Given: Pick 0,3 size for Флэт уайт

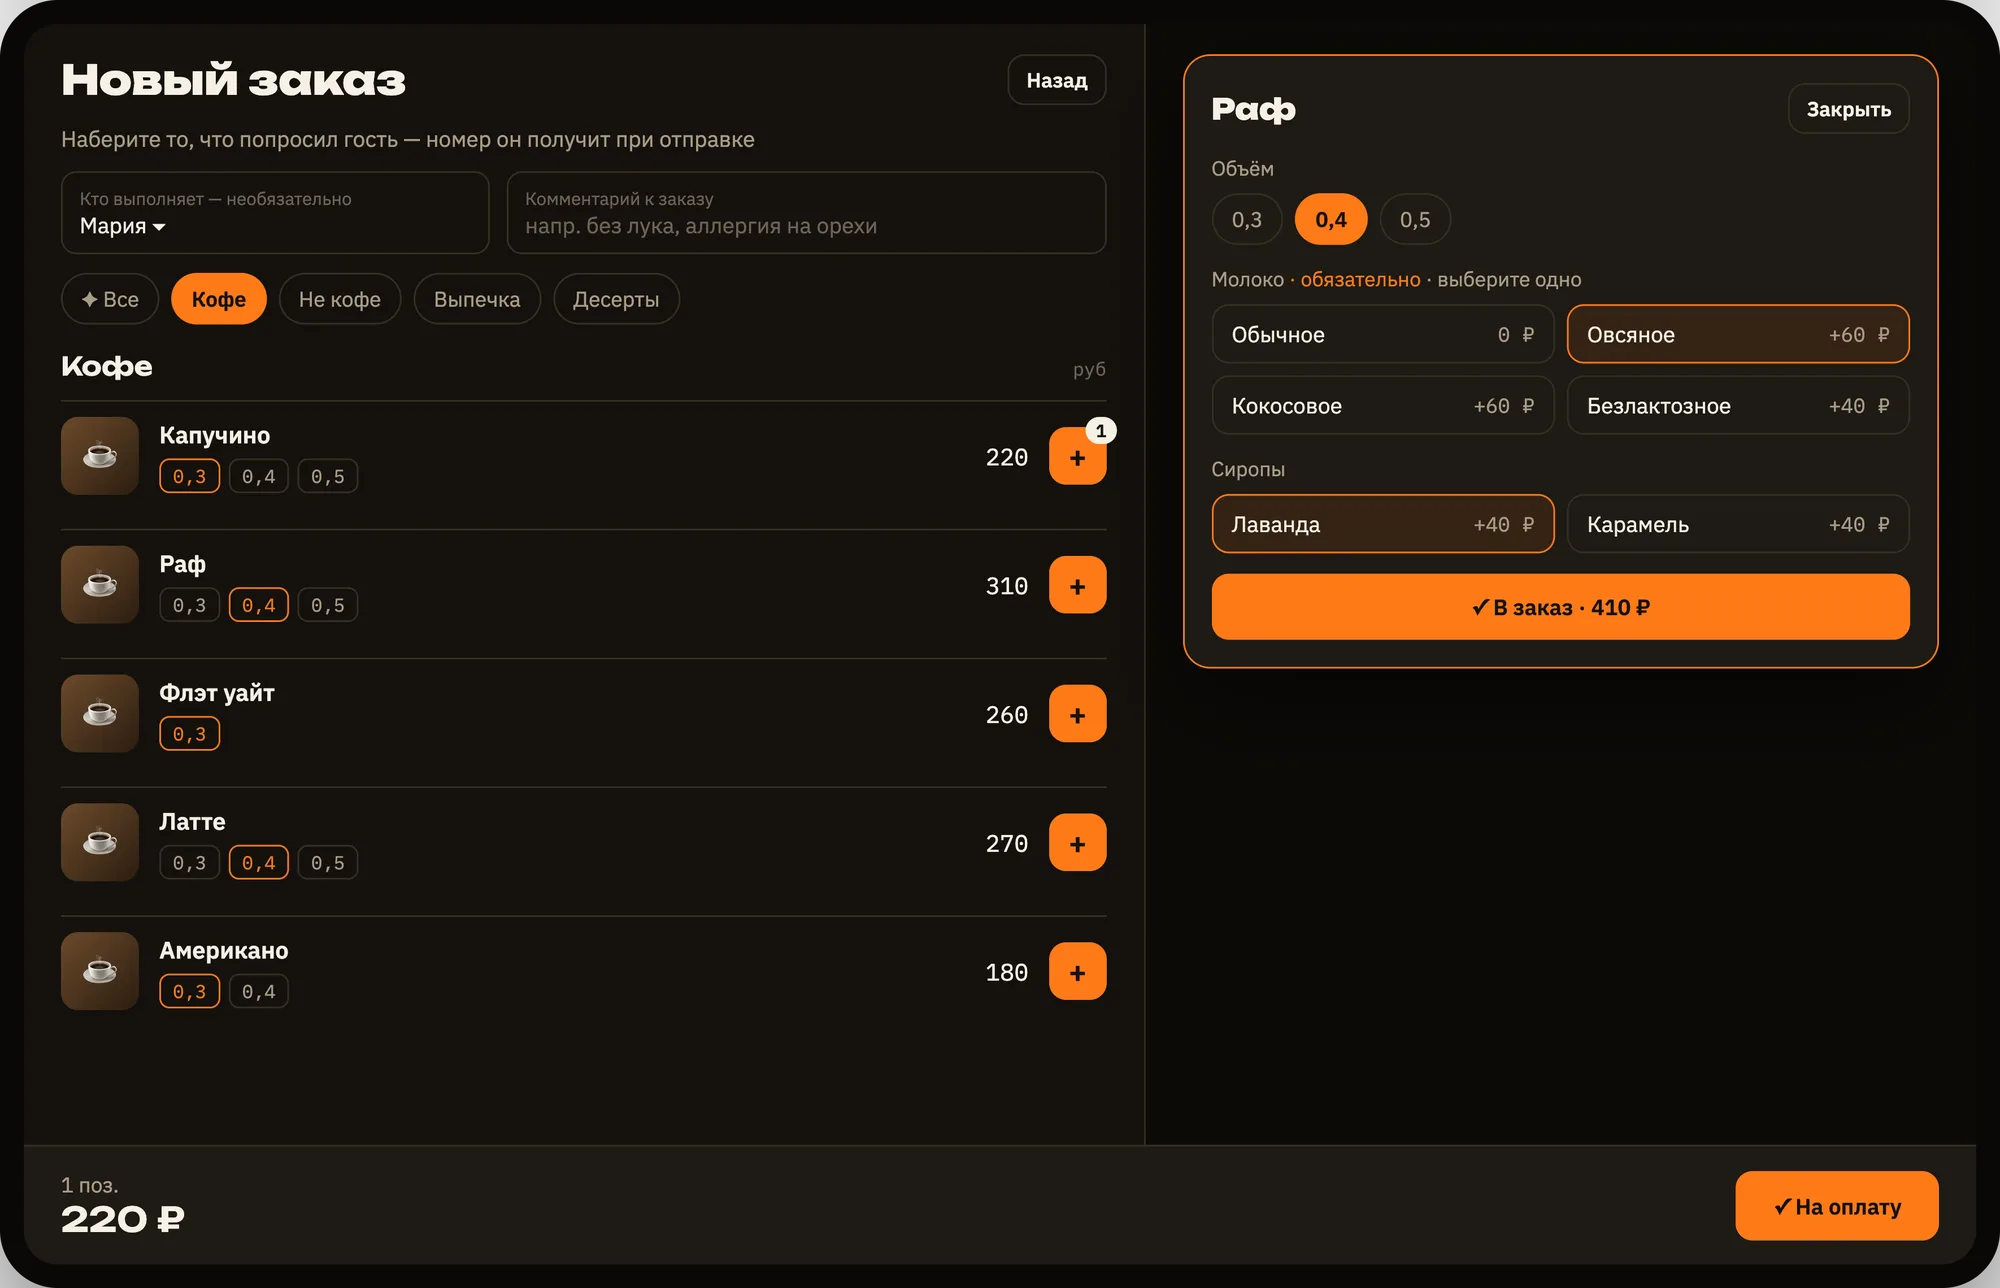Looking at the screenshot, I should point(190,734).
